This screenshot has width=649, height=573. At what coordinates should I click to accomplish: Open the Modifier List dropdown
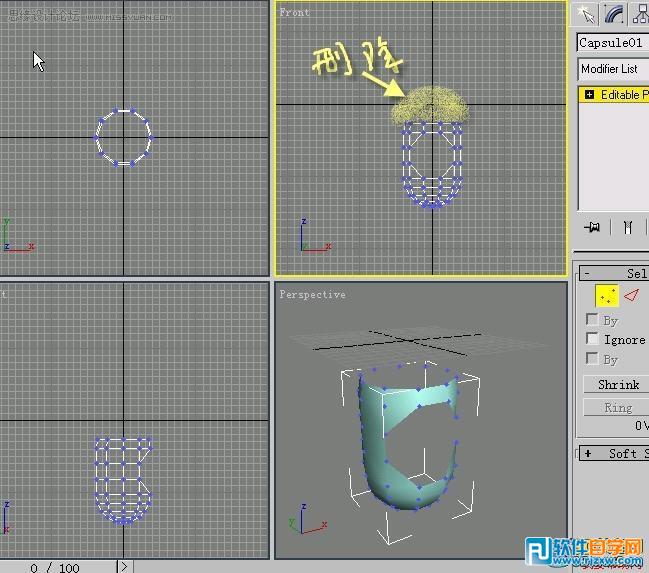coord(613,69)
